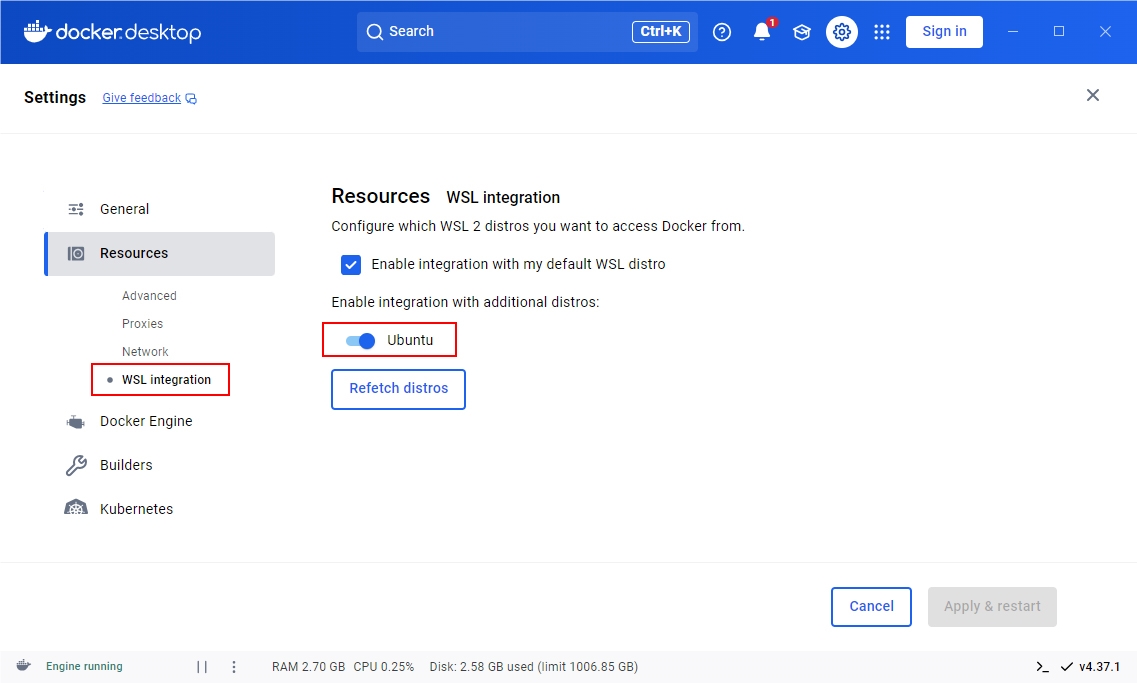1137x683 pixels.
Task: Click the Refetch distros button
Action: click(398, 389)
